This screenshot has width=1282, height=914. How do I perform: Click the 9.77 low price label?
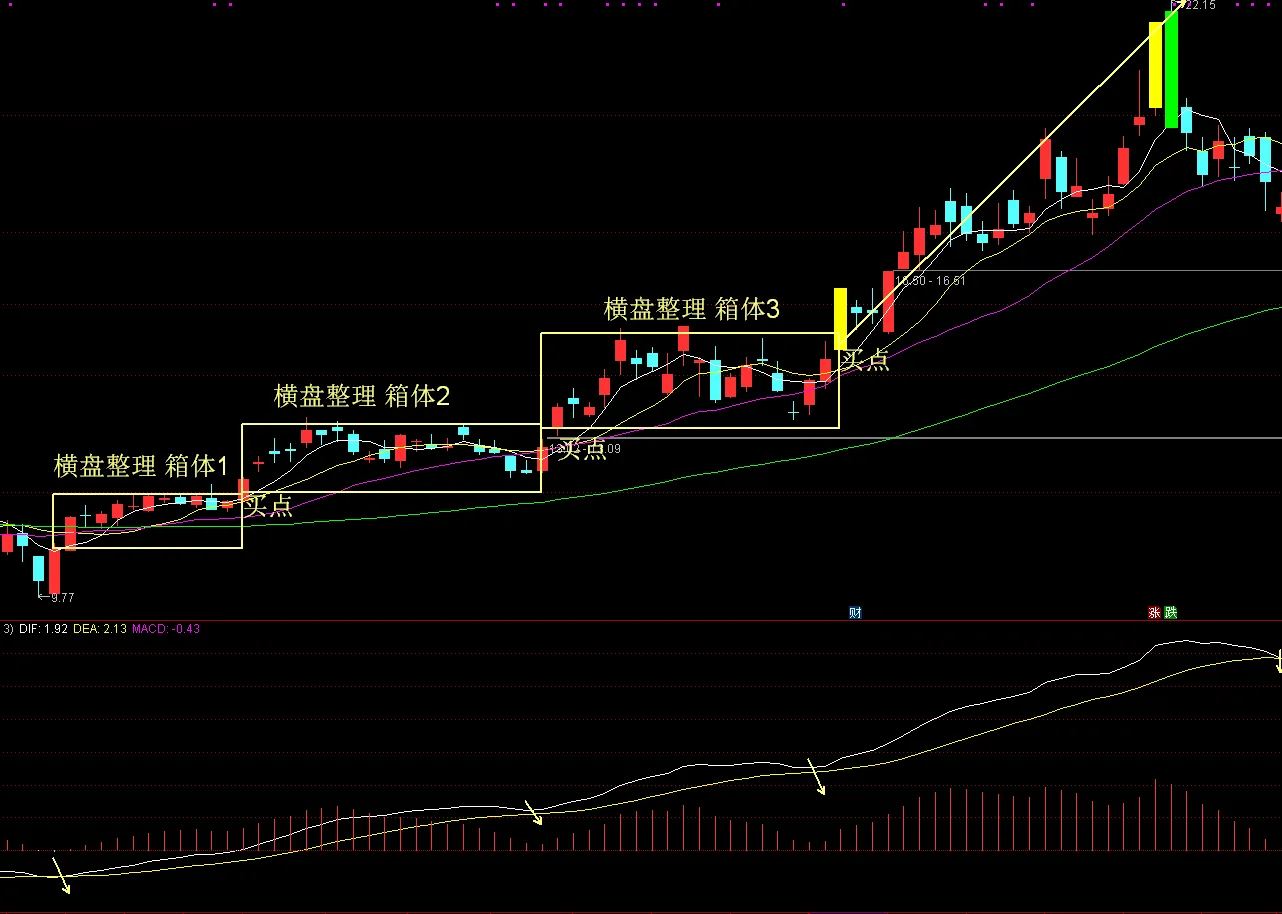point(61,598)
